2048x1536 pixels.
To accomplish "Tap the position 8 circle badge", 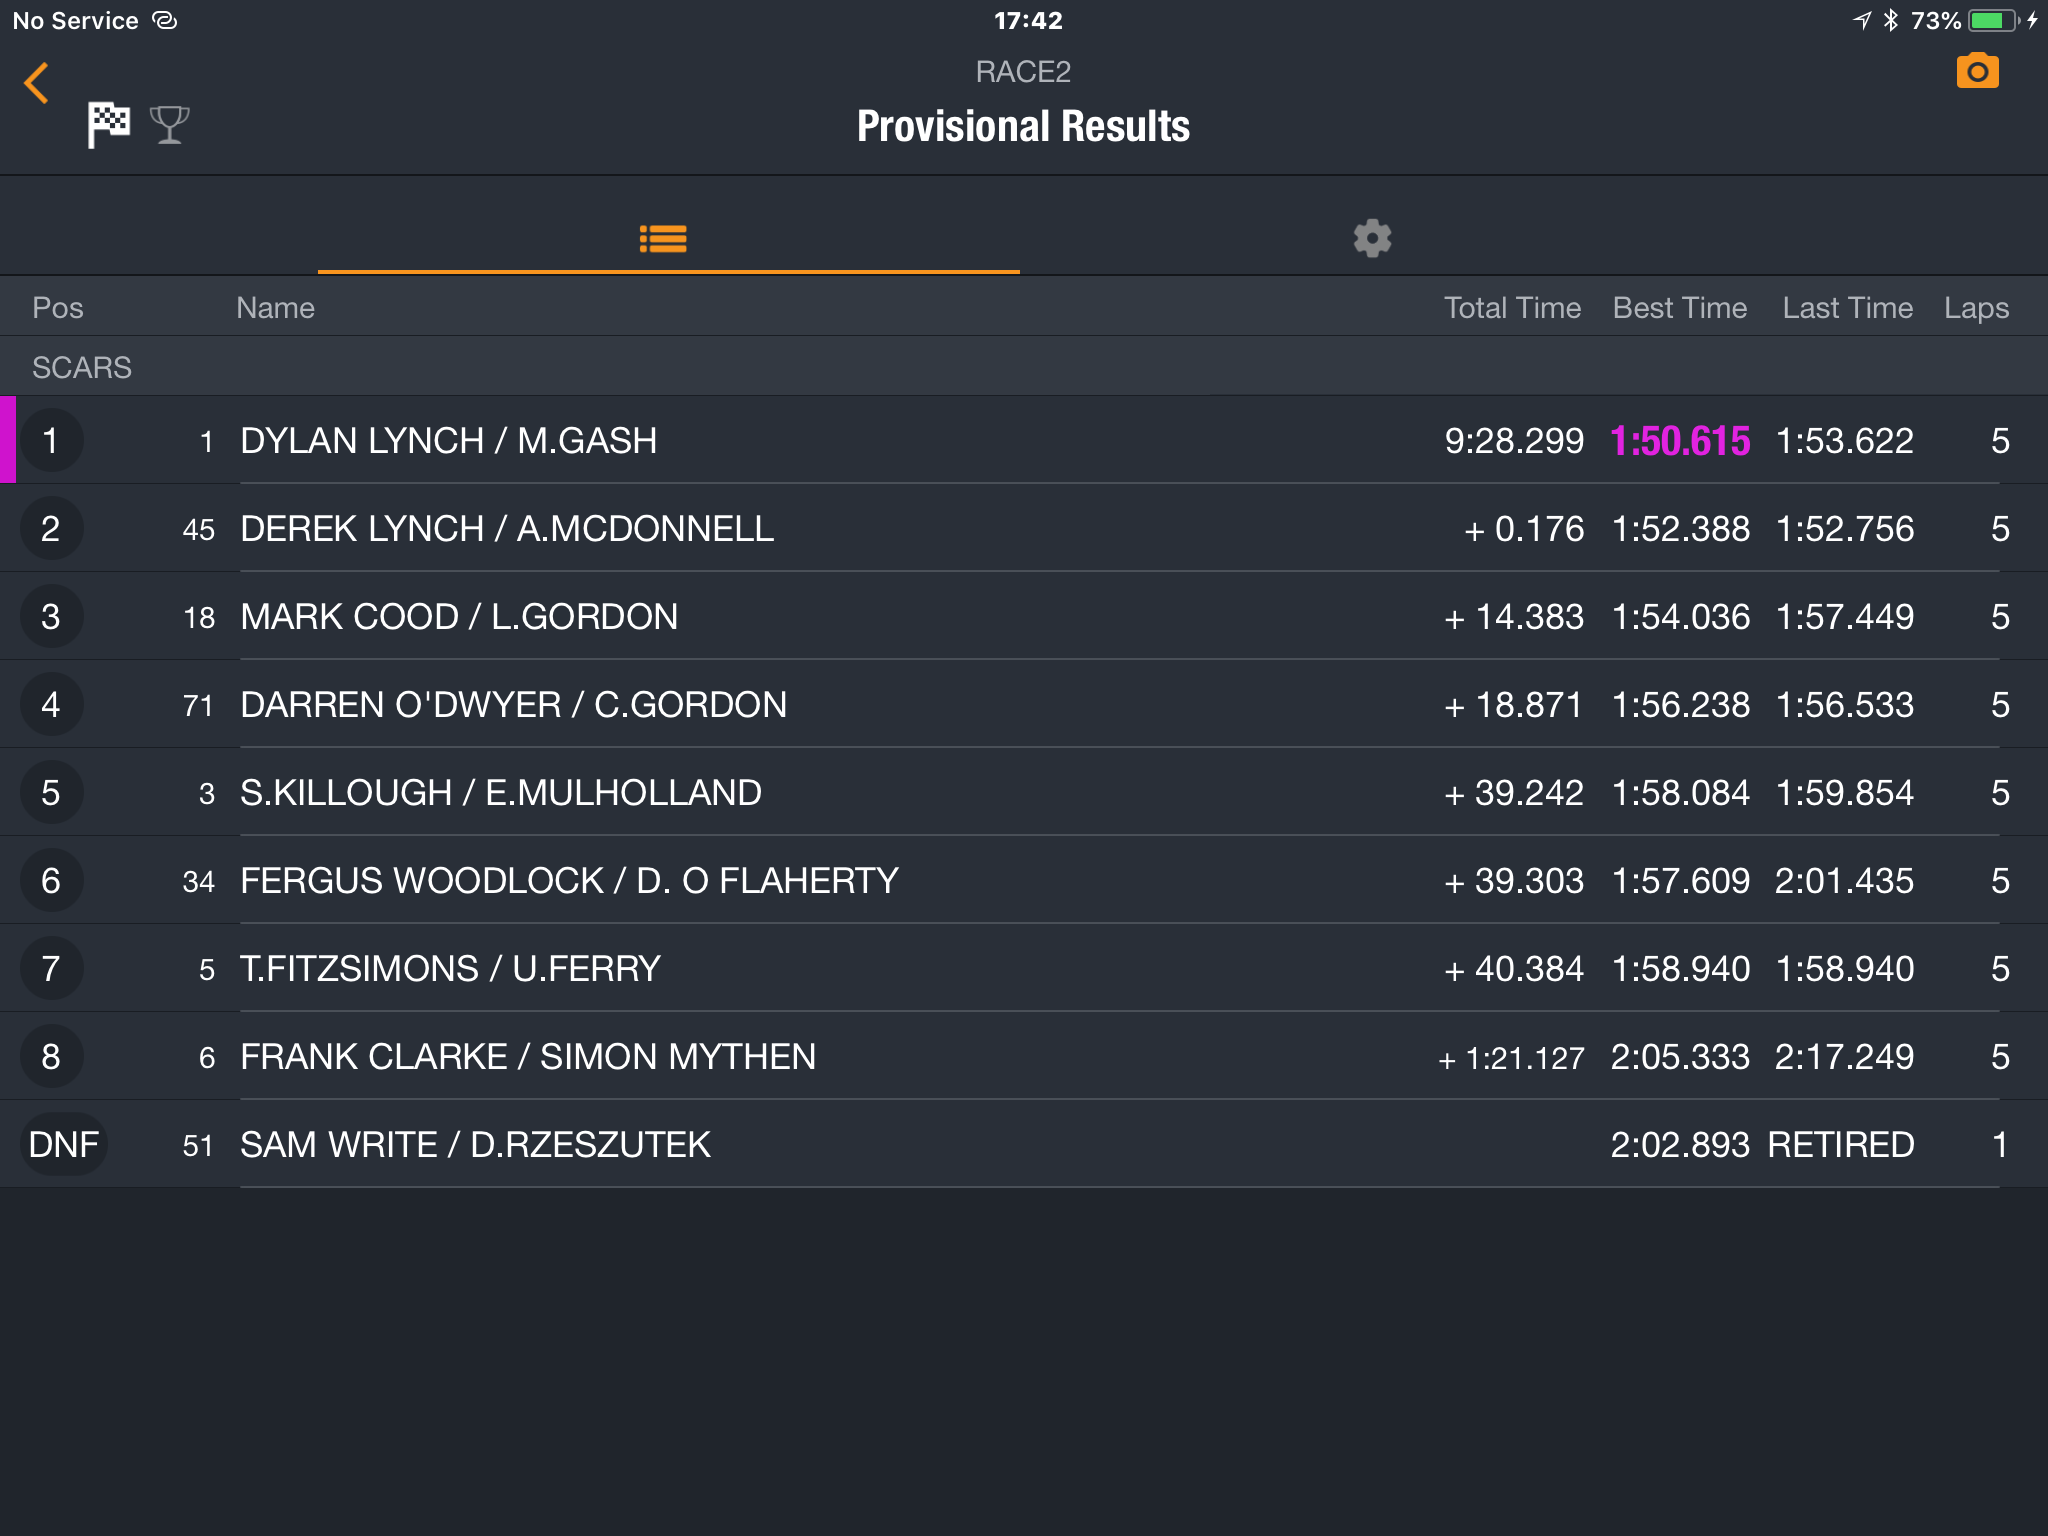I will [51, 1056].
